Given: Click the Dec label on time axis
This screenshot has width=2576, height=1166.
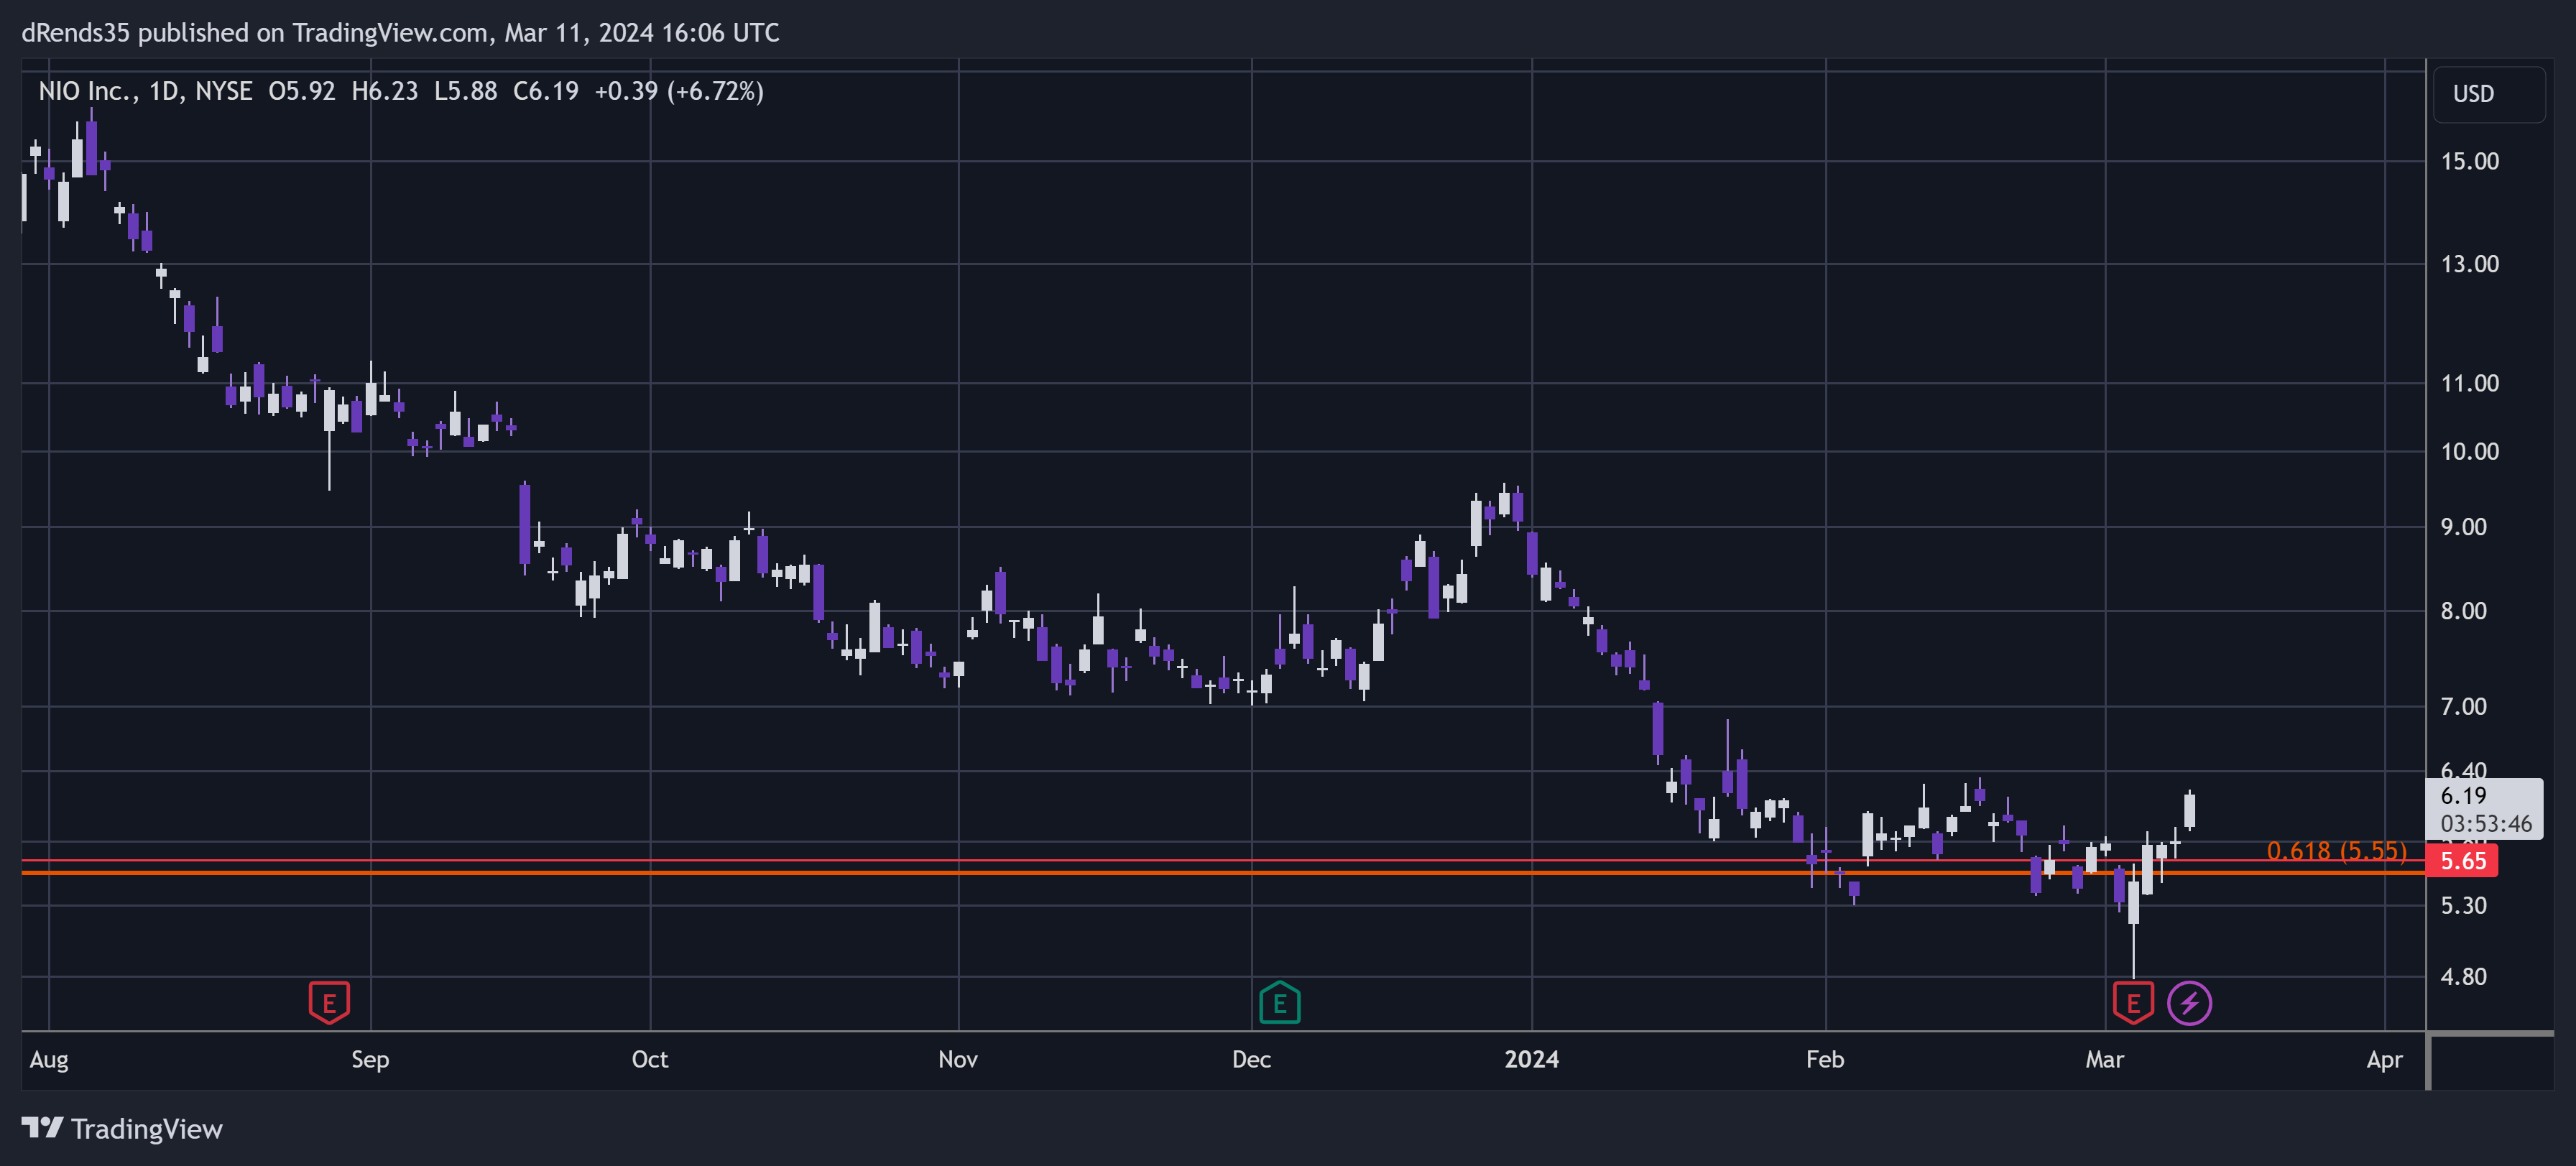Looking at the screenshot, I should 1251,1060.
